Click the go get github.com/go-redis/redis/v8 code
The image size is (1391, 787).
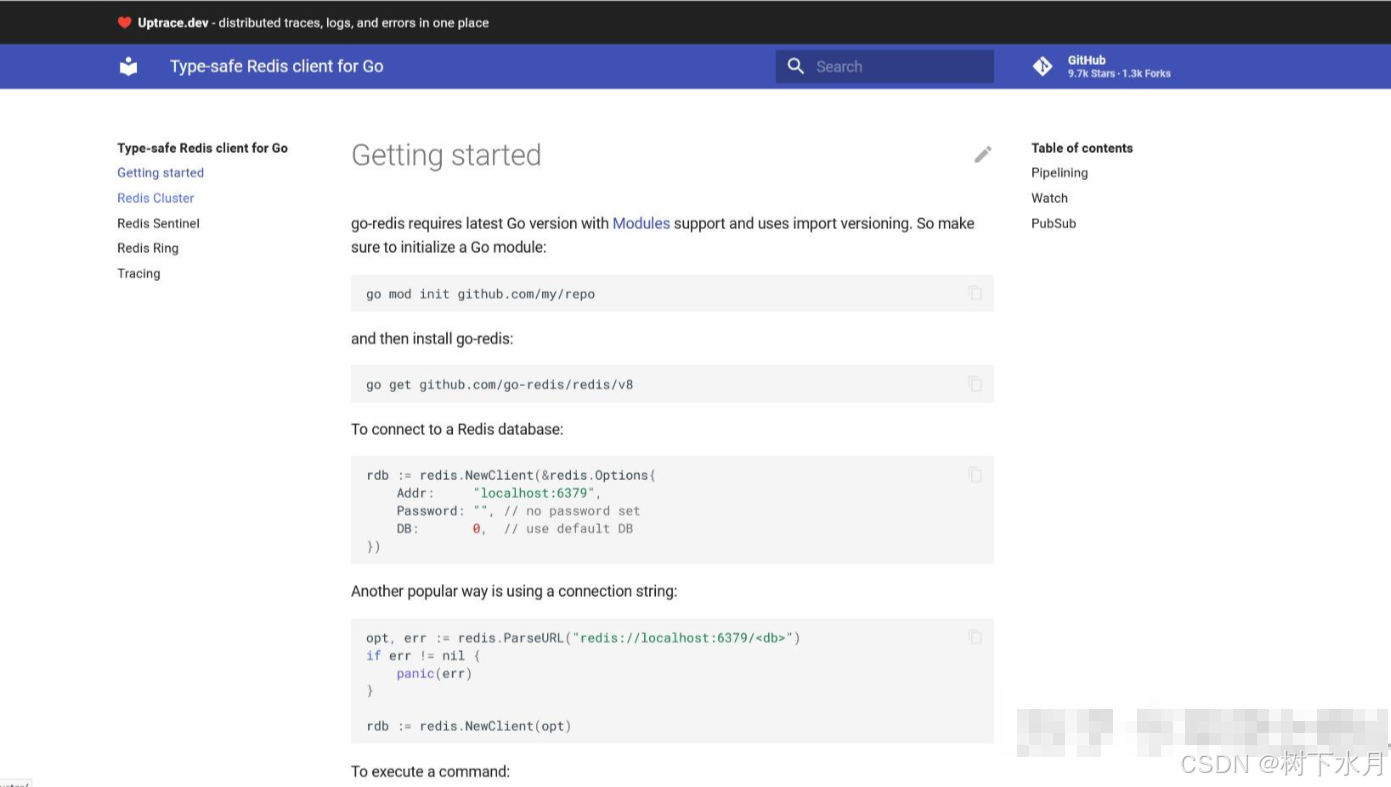pyautogui.click(x=499, y=385)
